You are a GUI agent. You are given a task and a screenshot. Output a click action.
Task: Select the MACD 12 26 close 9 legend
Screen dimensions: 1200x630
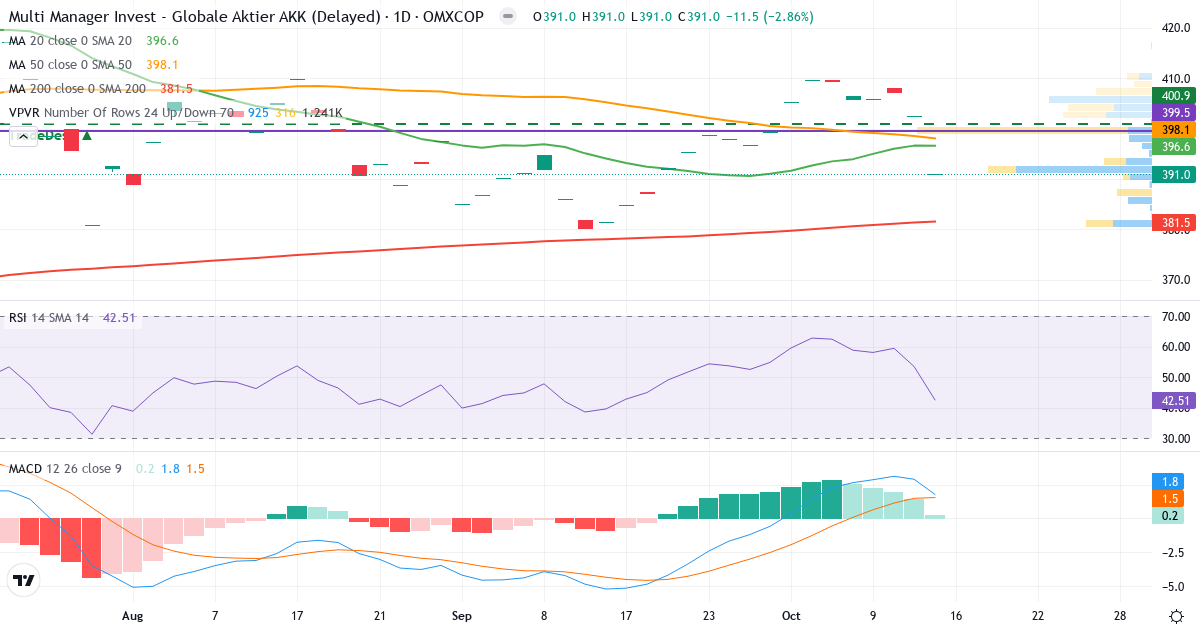tap(66, 468)
